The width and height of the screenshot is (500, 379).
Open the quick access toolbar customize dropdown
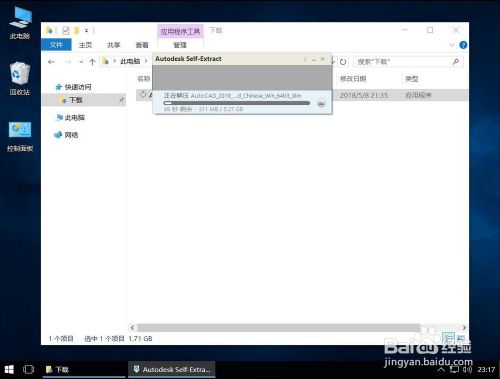86,31
